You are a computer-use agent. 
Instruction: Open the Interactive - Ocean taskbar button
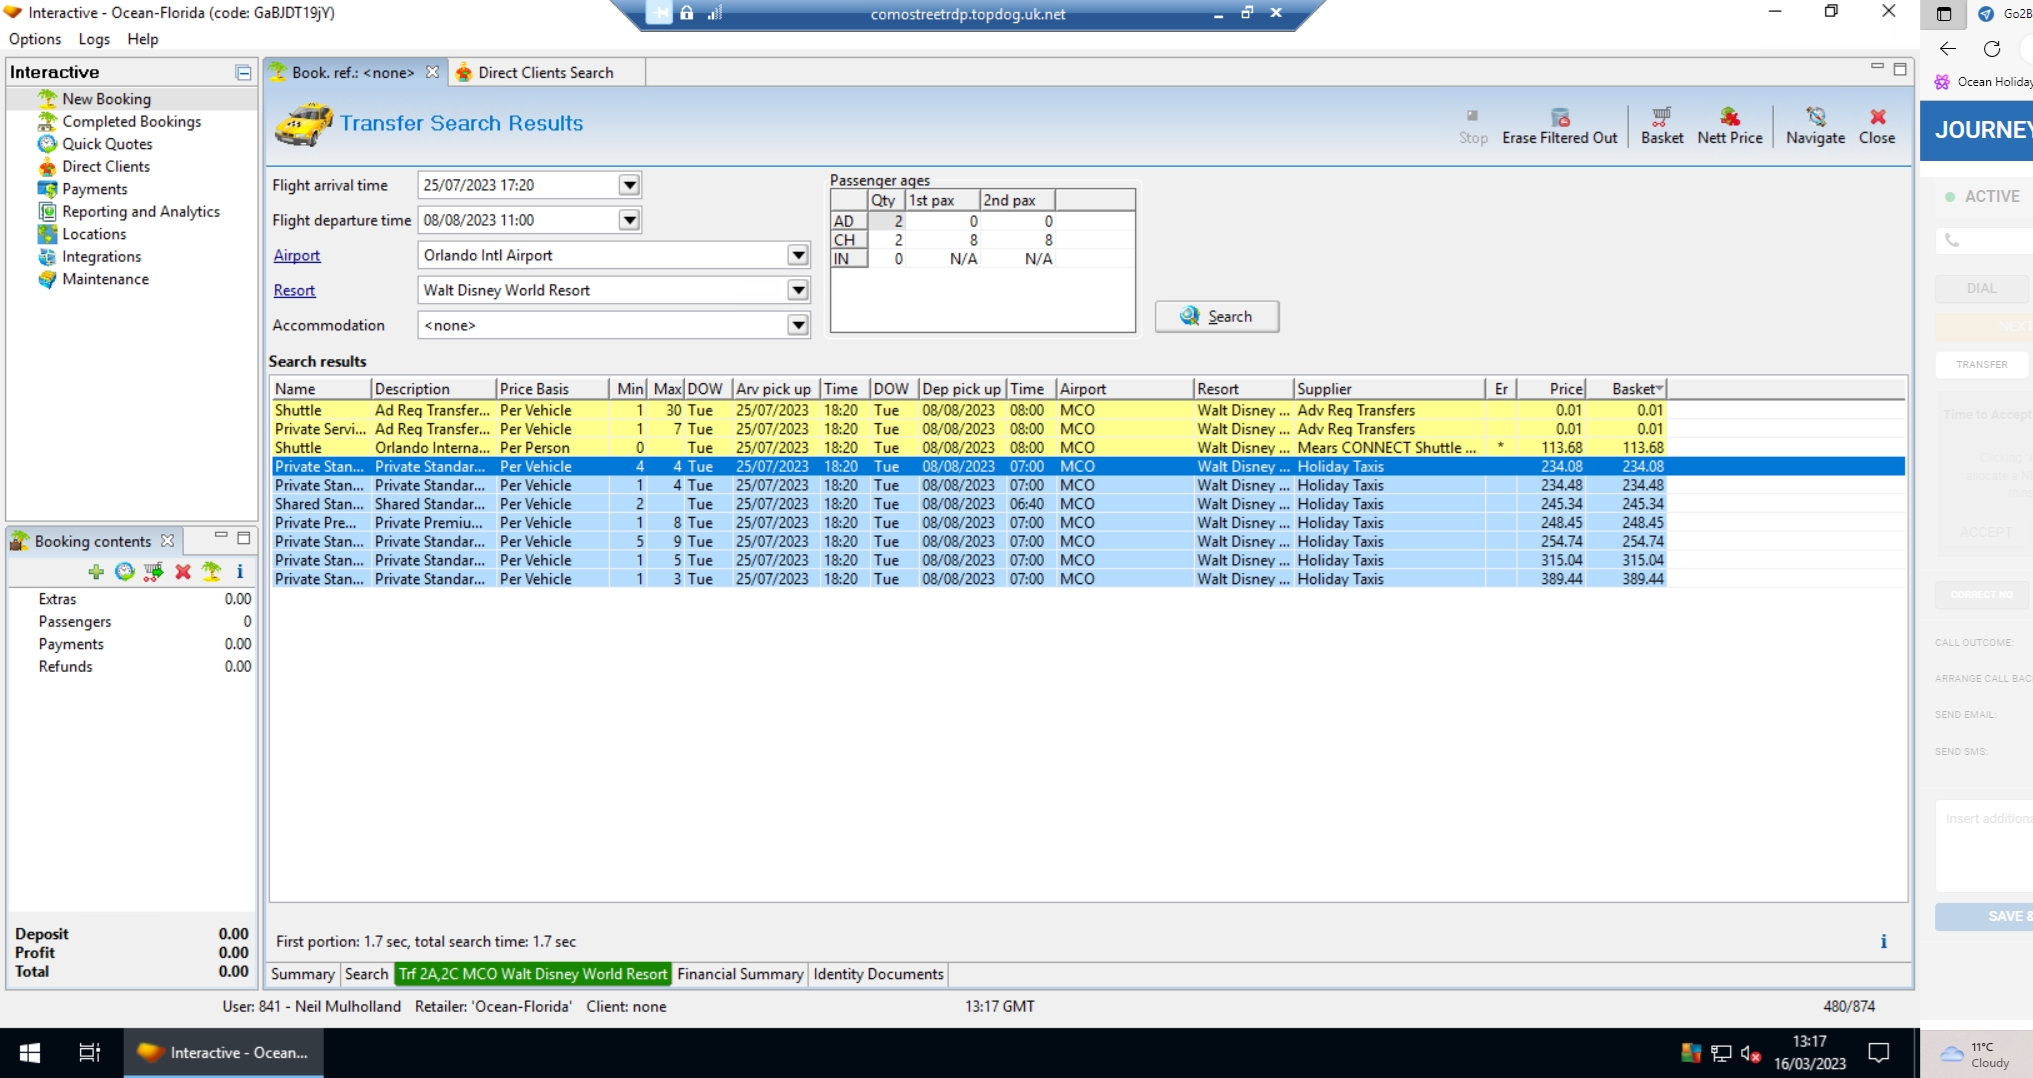(224, 1053)
